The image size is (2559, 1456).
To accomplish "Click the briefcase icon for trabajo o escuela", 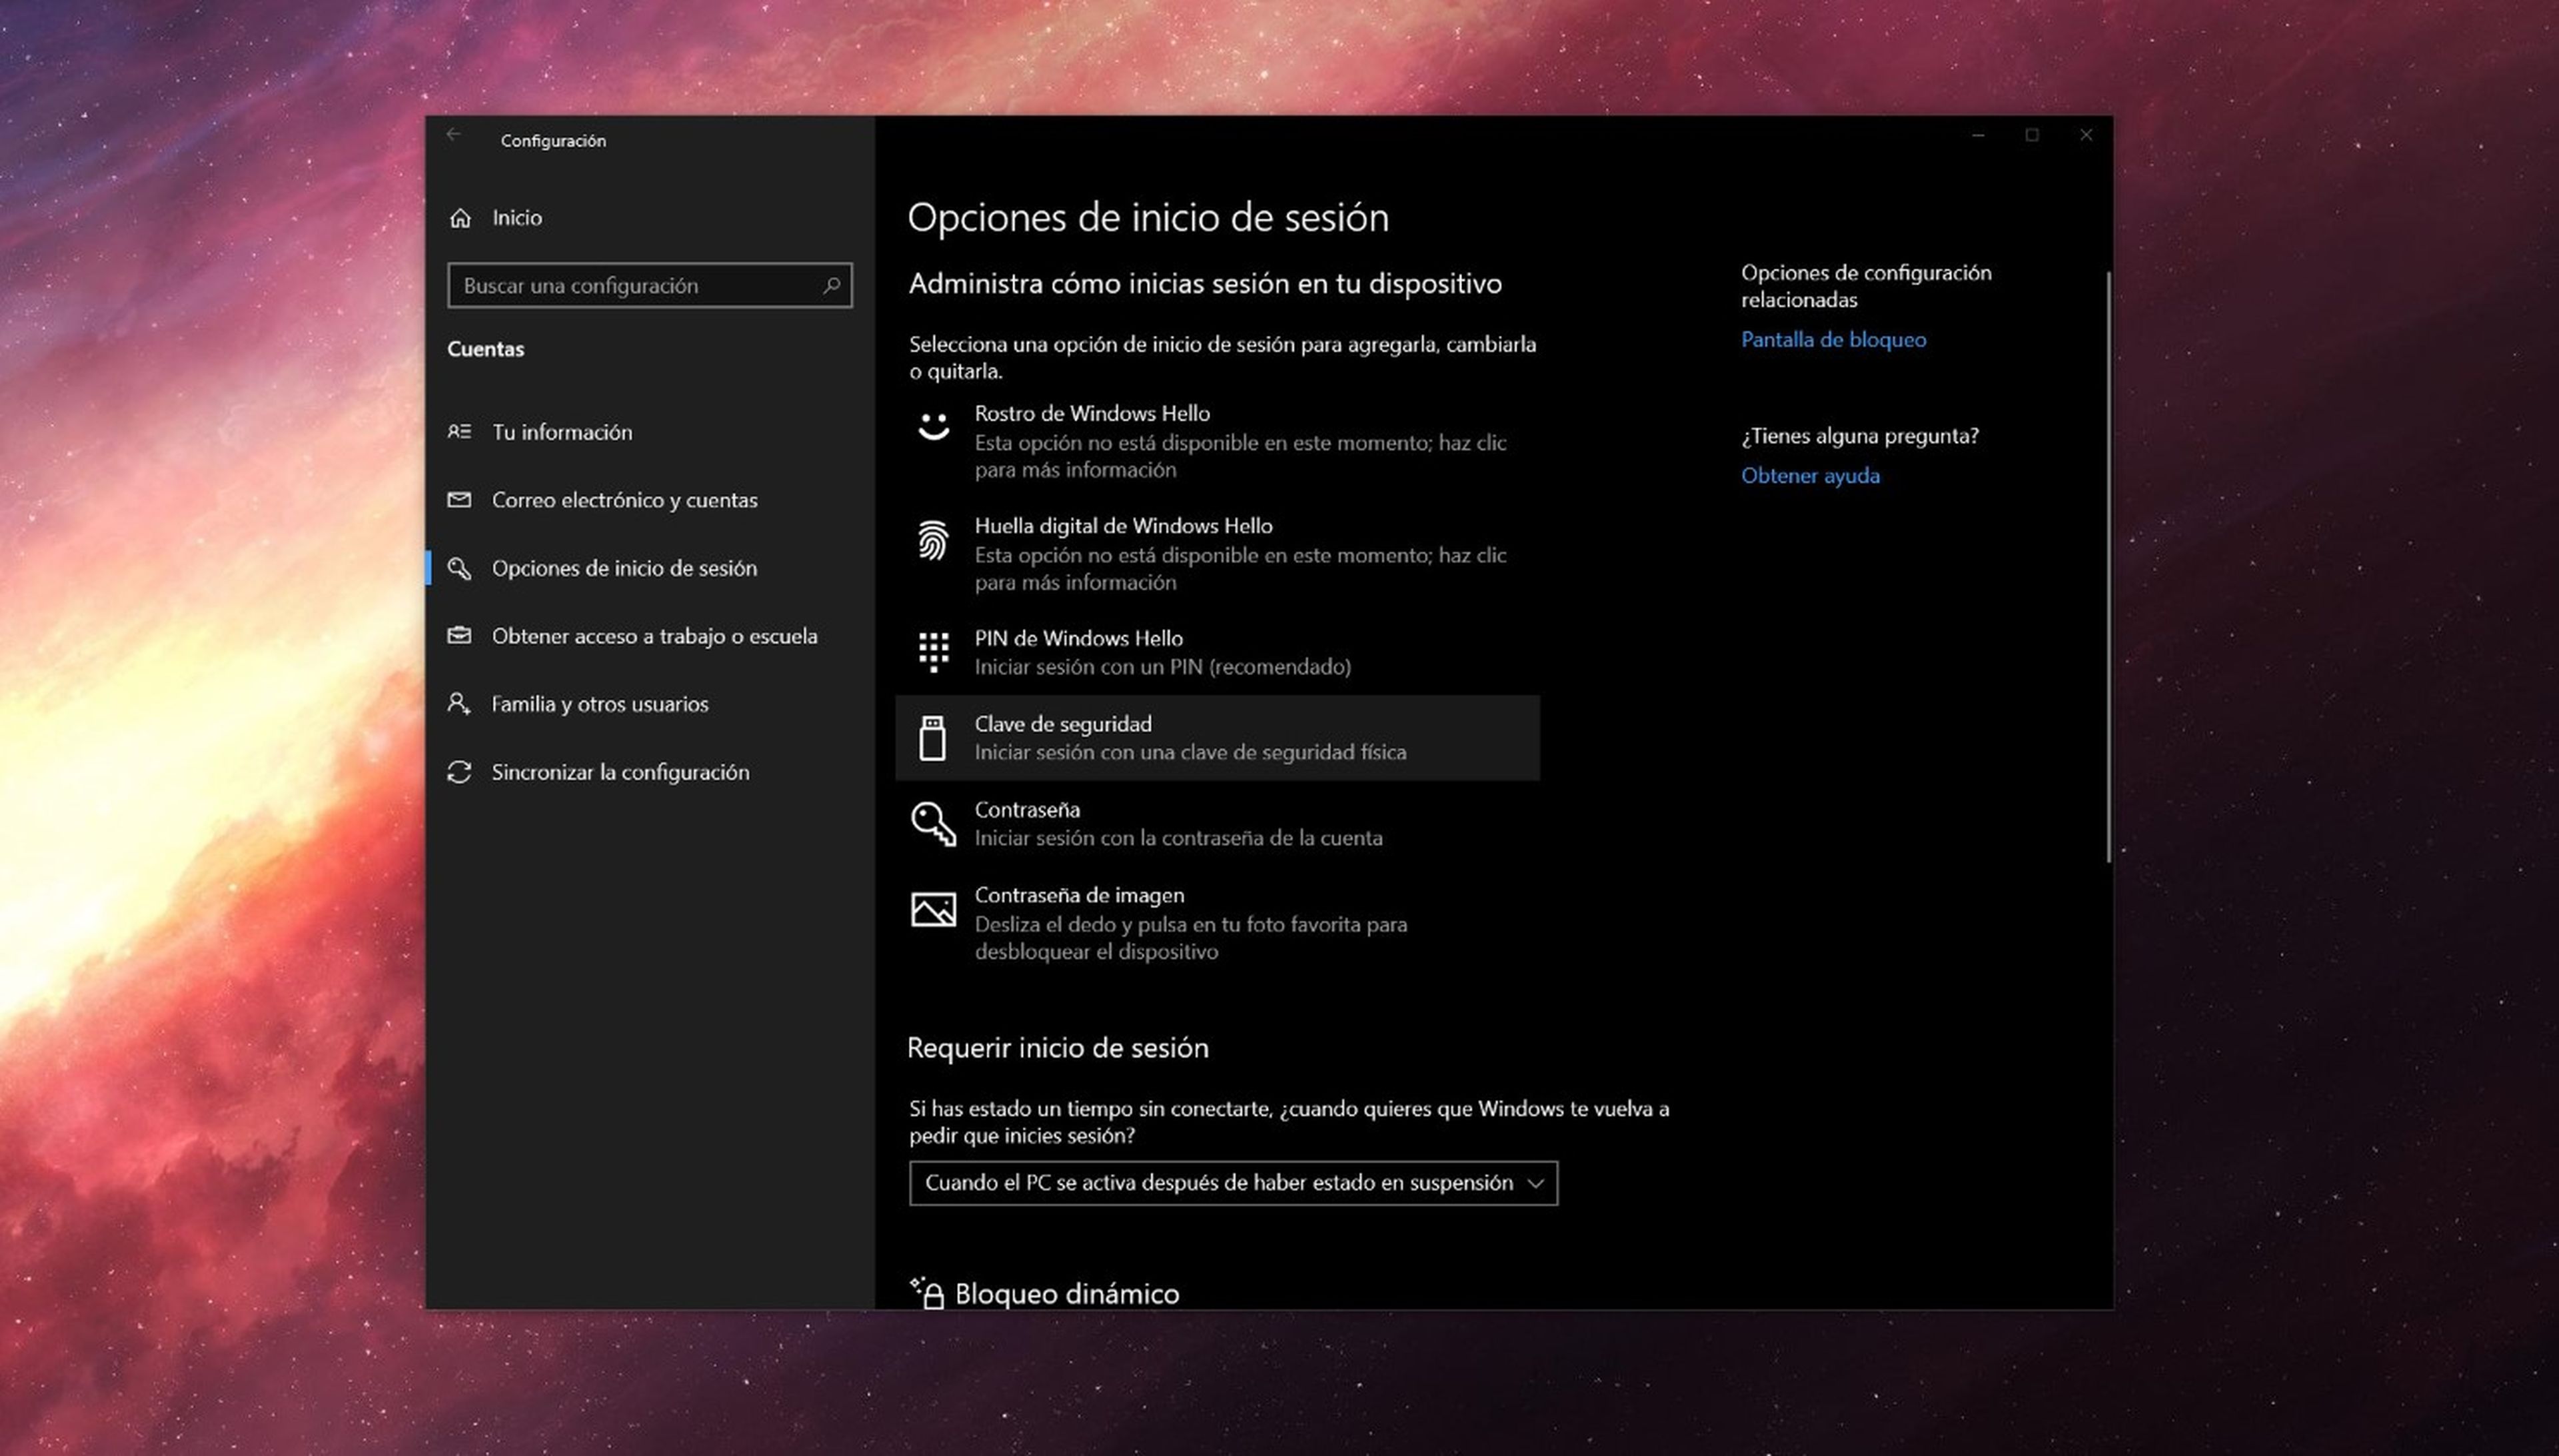I will (459, 635).
